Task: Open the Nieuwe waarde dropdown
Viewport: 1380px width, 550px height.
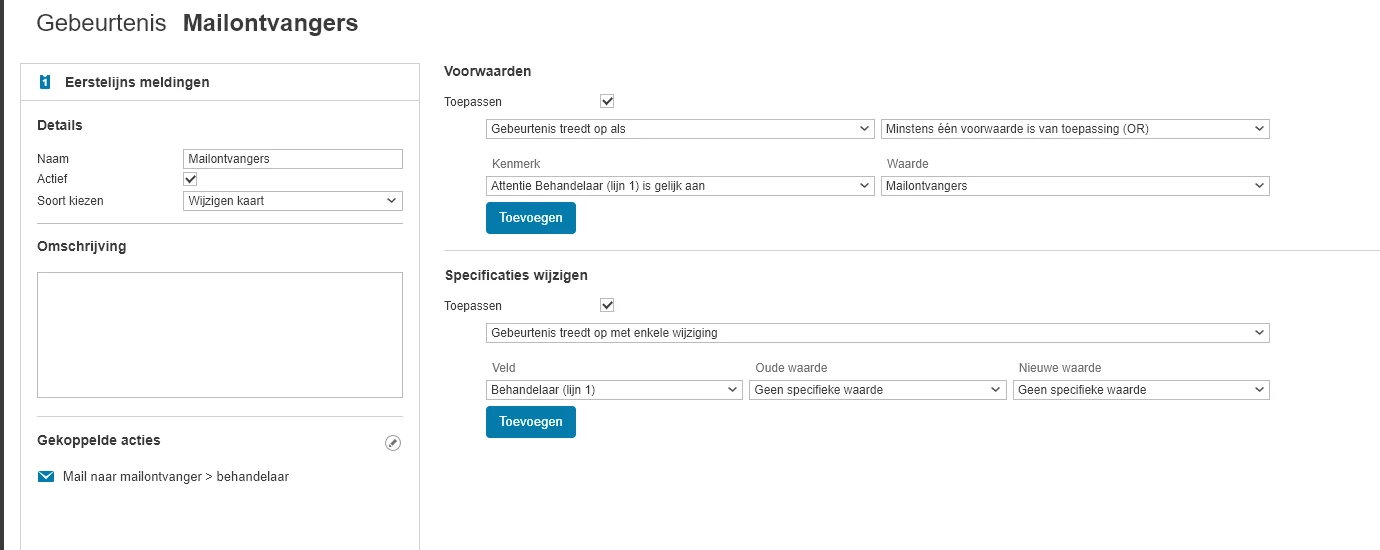Action: coord(1140,390)
